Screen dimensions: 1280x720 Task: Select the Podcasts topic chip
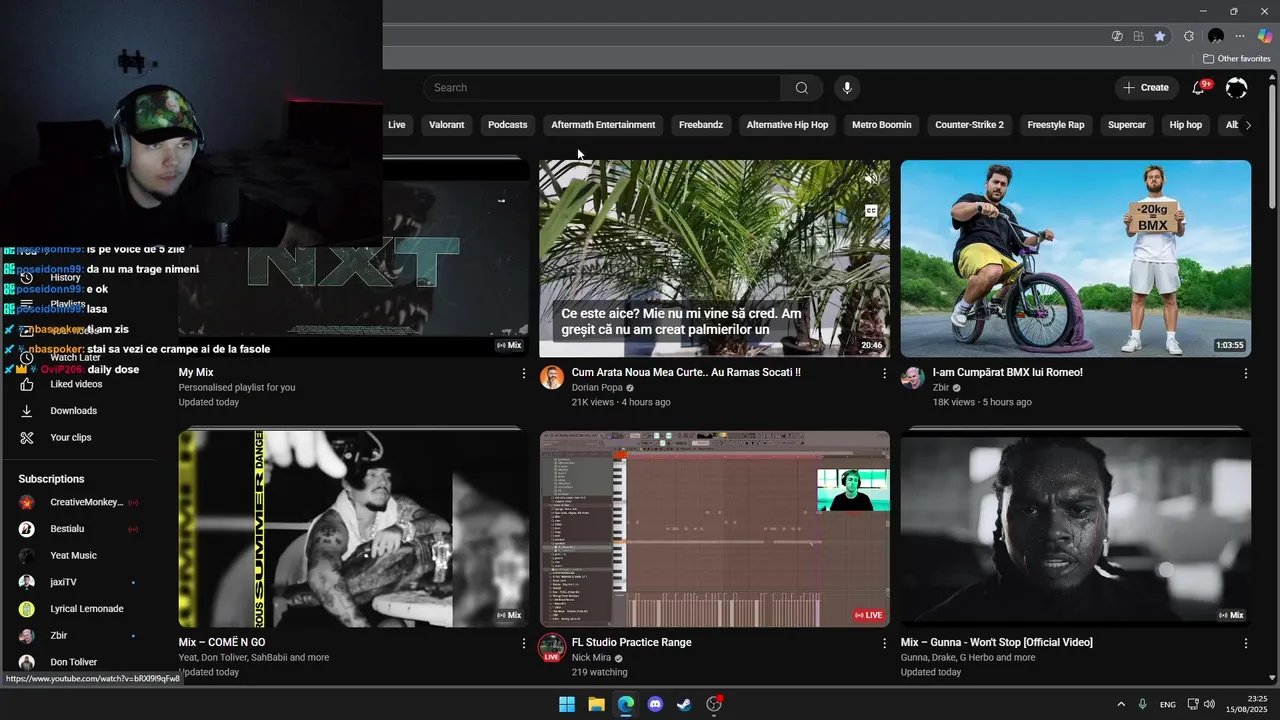[507, 125]
